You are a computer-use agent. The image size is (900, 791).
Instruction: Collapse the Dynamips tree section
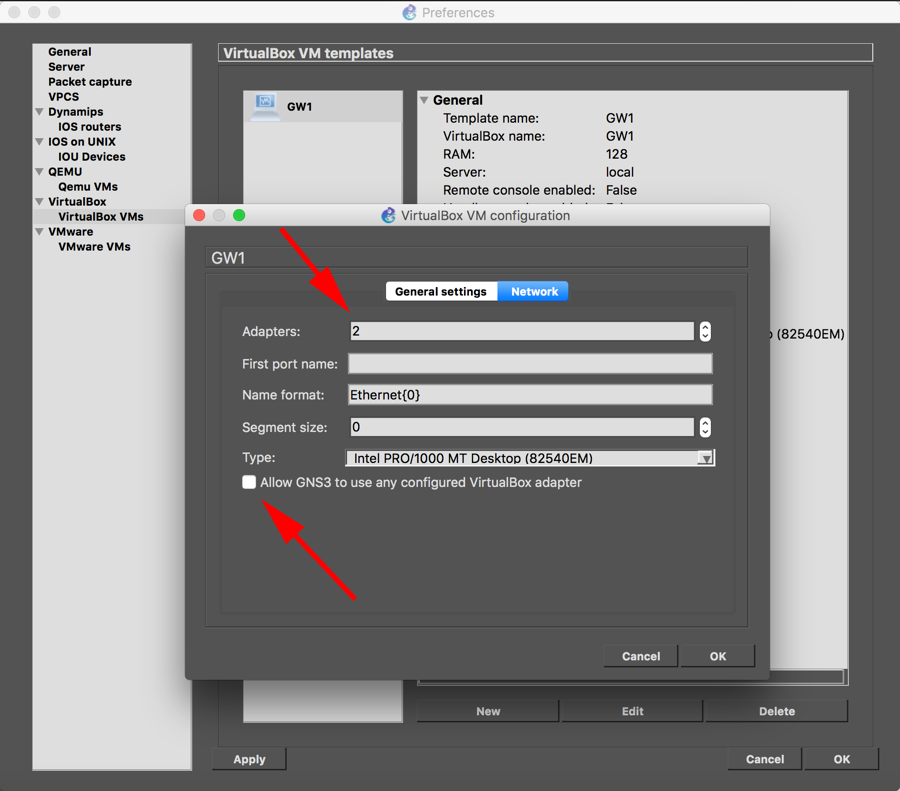click(40, 111)
